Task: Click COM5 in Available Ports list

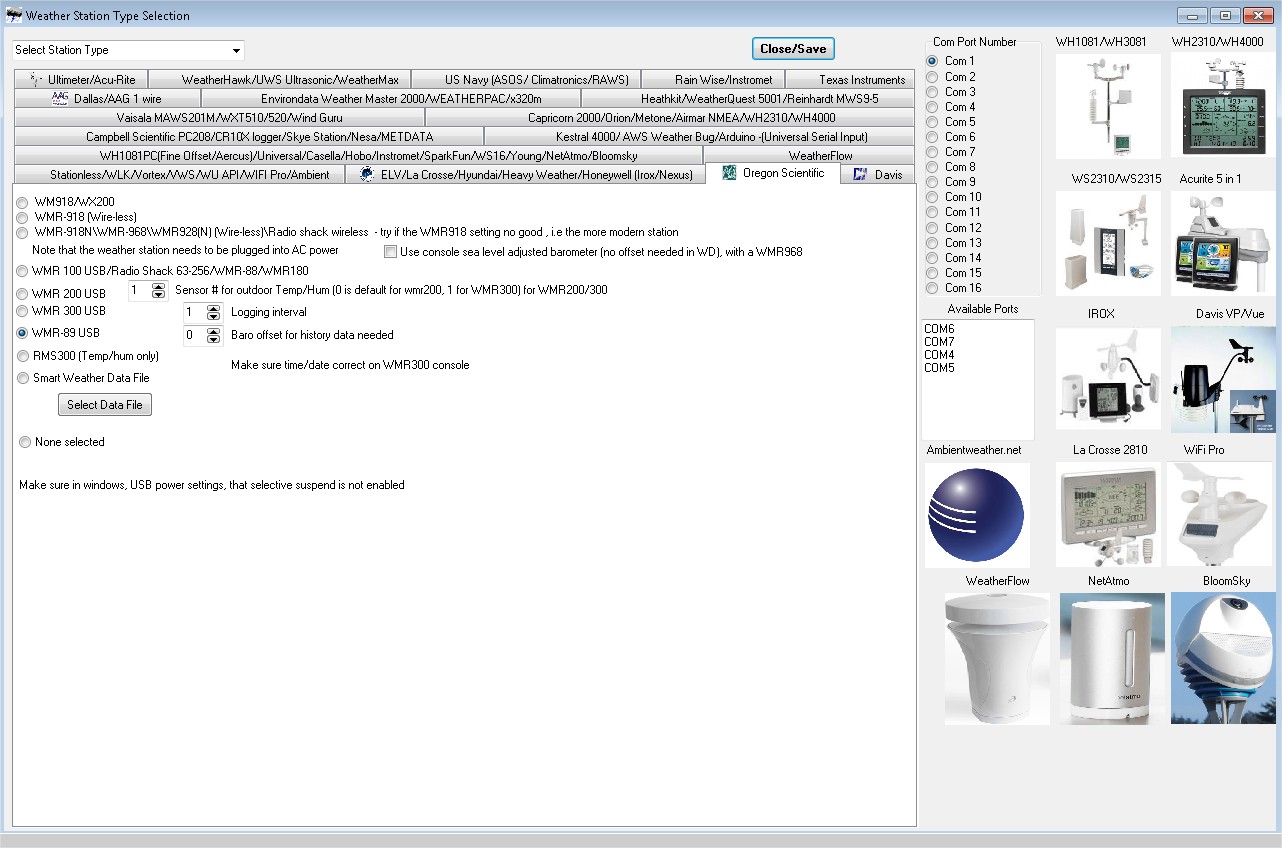Action: pyautogui.click(x=939, y=368)
